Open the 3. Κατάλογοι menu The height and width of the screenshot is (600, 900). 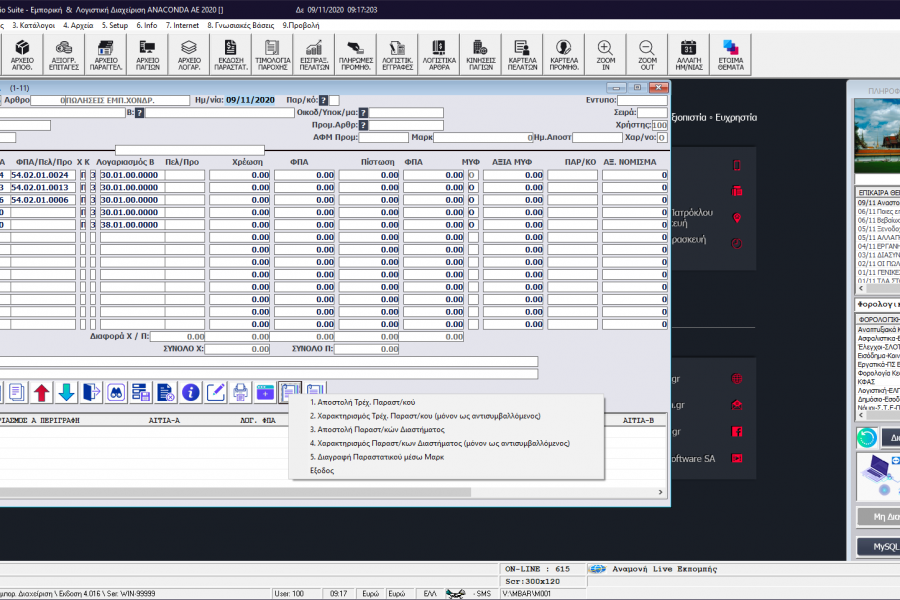[x=33, y=25]
